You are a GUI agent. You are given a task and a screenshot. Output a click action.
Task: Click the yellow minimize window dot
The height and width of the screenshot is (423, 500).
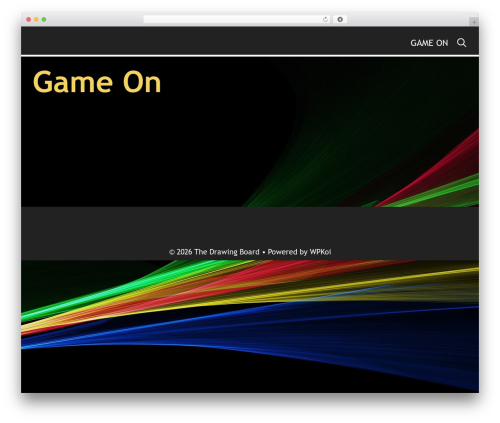click(36, 20)
